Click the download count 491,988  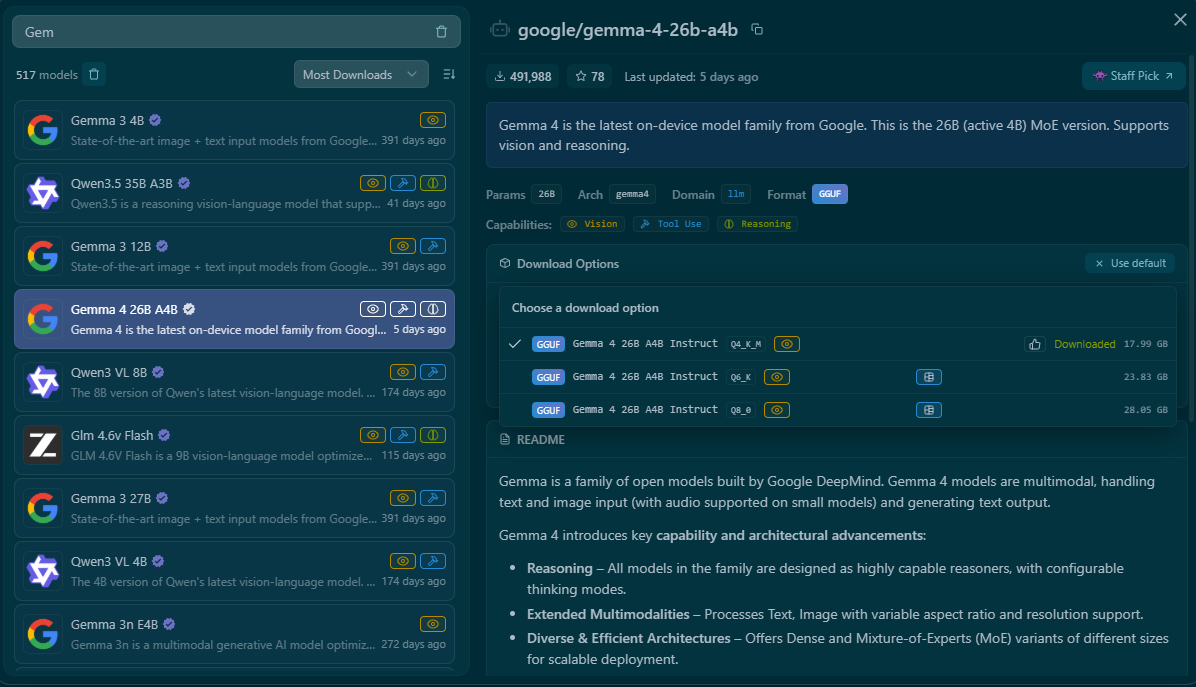(522, 76)
